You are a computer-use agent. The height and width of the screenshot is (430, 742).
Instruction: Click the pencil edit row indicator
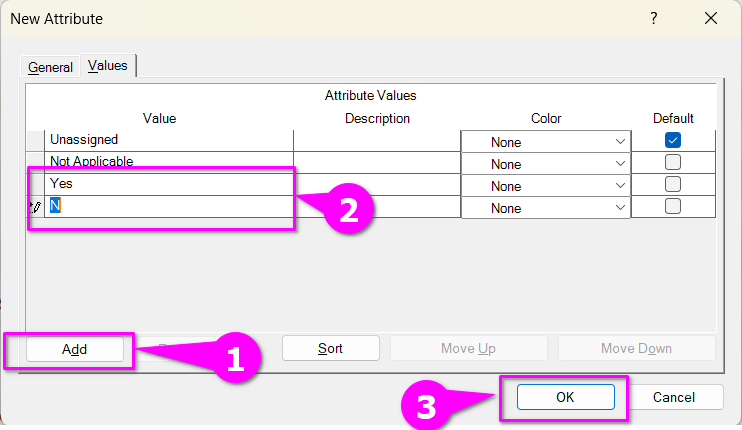pos(35,208)
